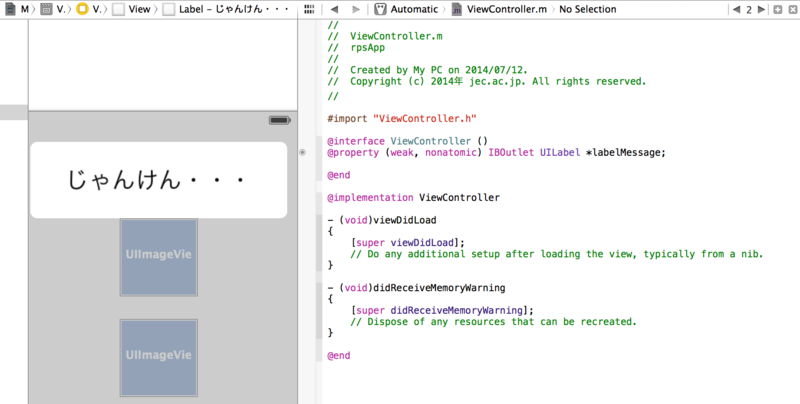Show related items grid menu
The width and height of the screenshot is (800, 404).
pyautogui.click(x=309, y=9)
